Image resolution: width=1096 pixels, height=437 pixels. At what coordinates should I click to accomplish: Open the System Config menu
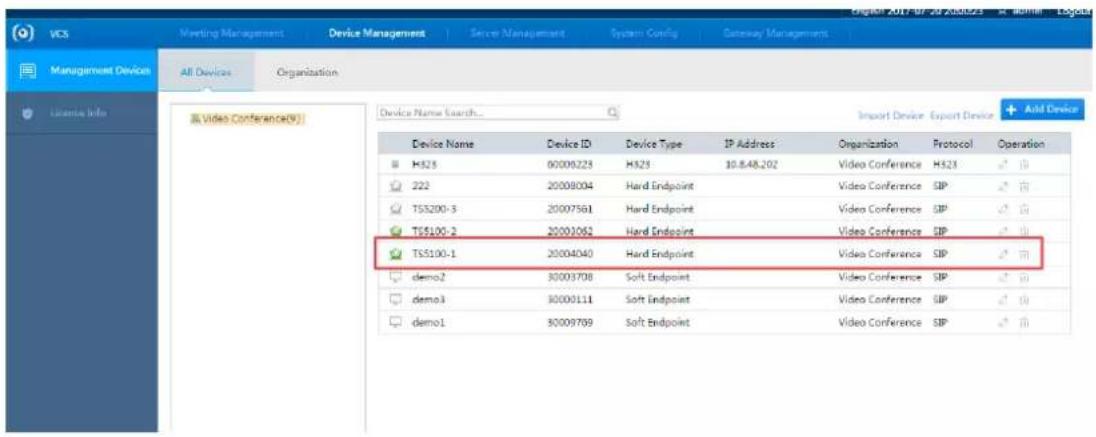644,33
